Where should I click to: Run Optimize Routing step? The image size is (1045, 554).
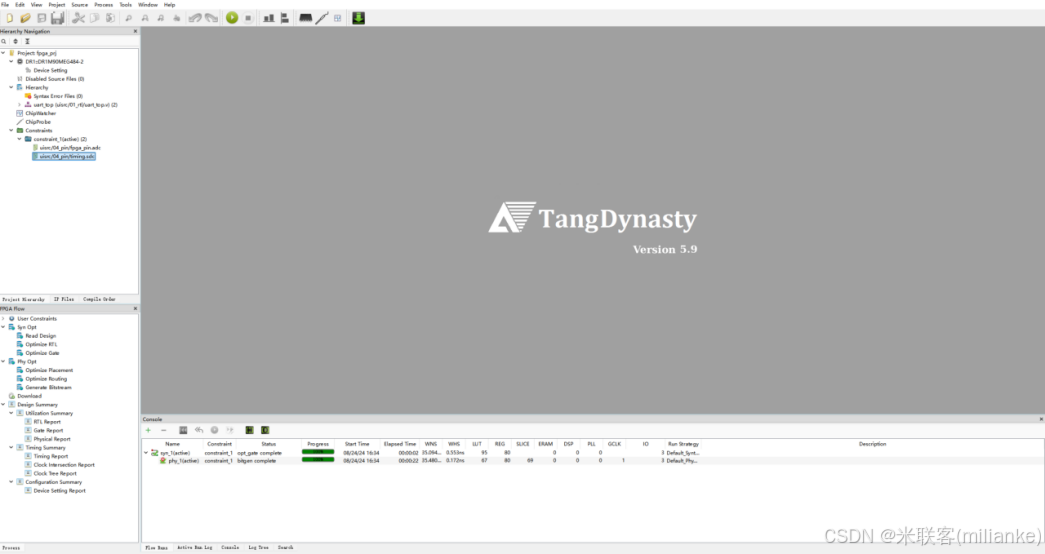pos(46,379)
